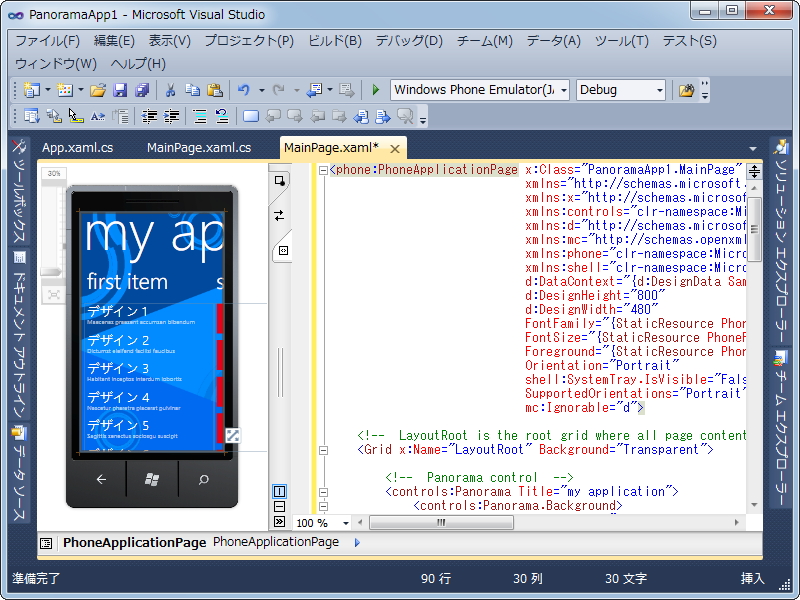The image size is (800, 600).
Task: Click the Paste clipboard toolbar icon
Action: [214, 90]
